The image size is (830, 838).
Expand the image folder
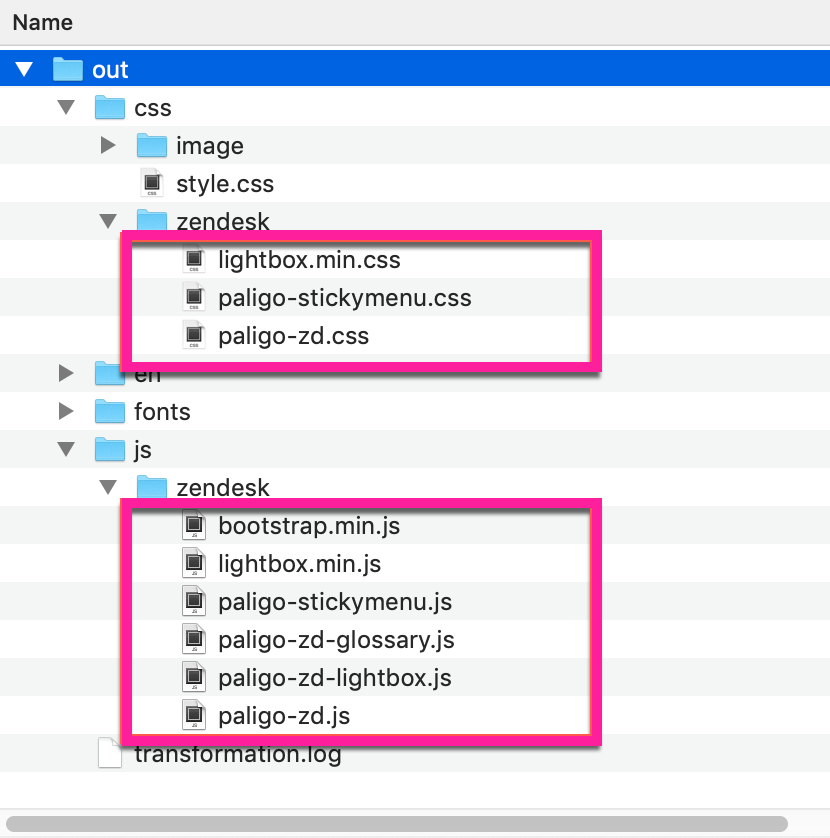108,145
